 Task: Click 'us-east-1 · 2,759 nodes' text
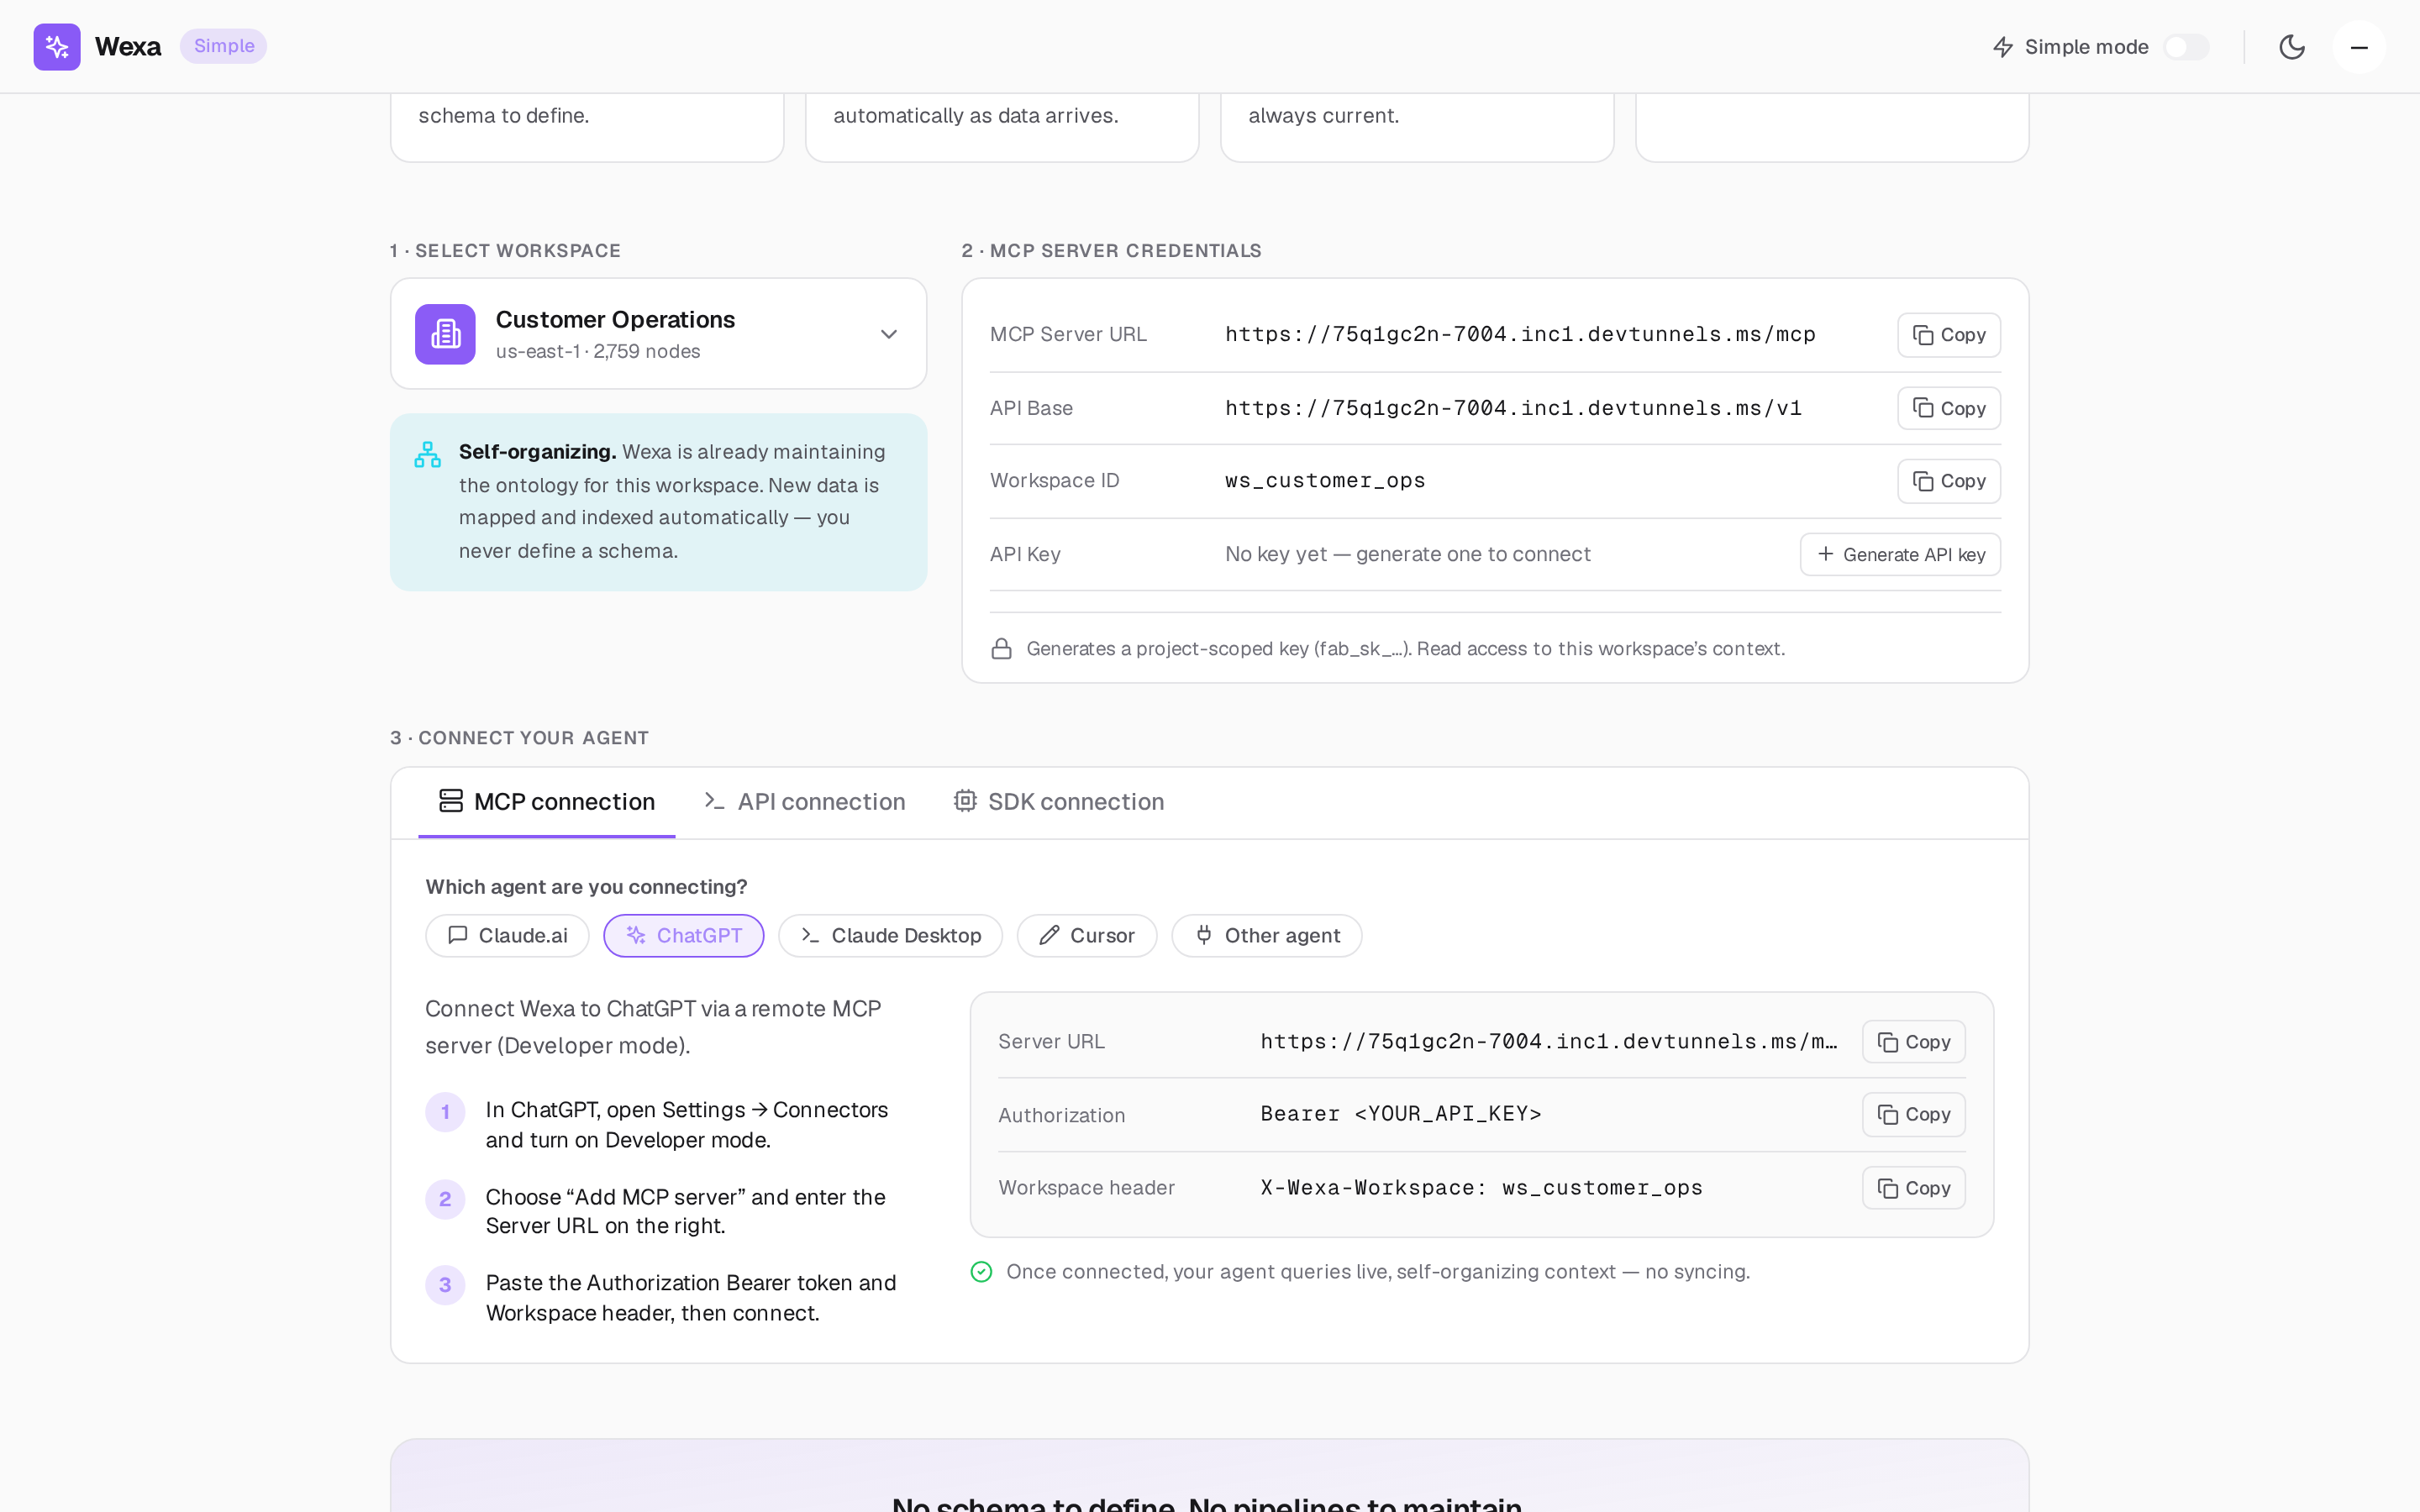[x=597, y=352]
